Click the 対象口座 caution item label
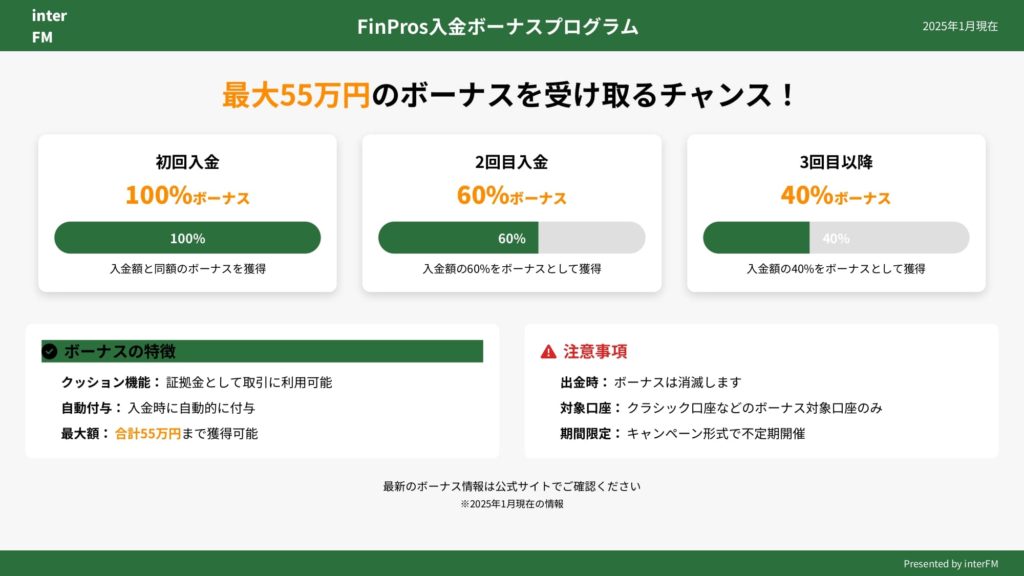 [591, 408]
